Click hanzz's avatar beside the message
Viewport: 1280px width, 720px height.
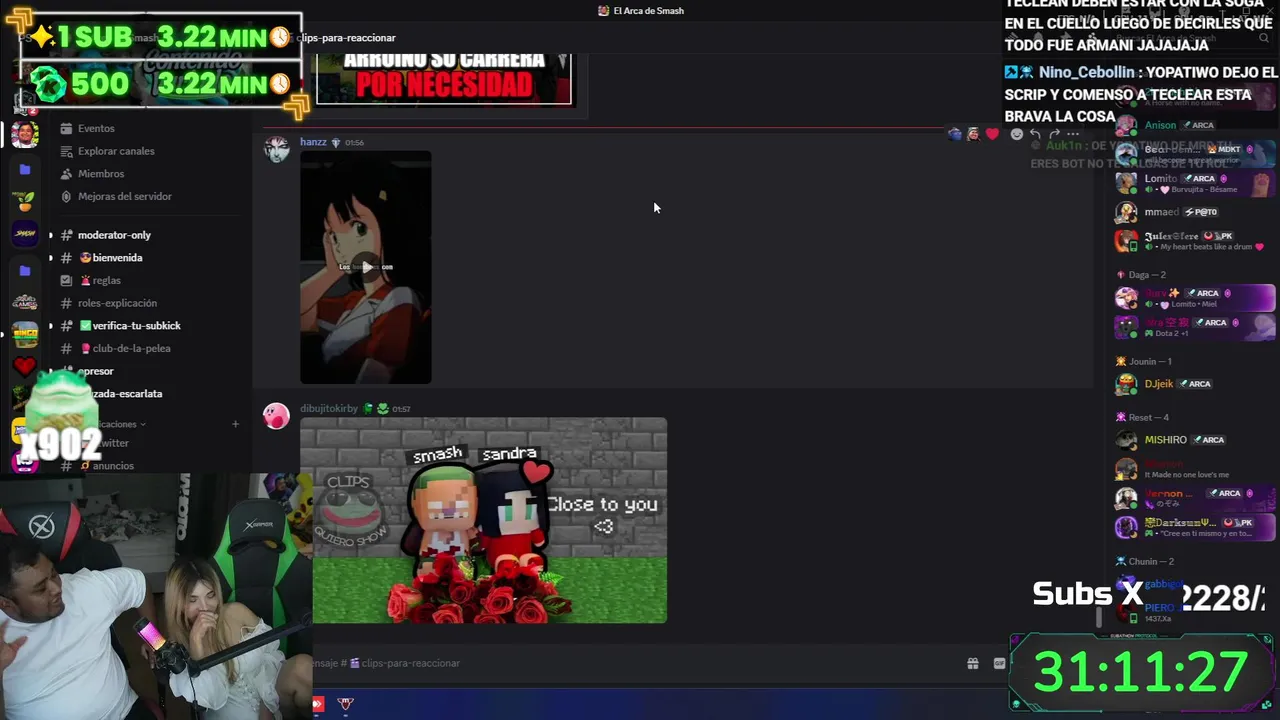tap(276, 150)
